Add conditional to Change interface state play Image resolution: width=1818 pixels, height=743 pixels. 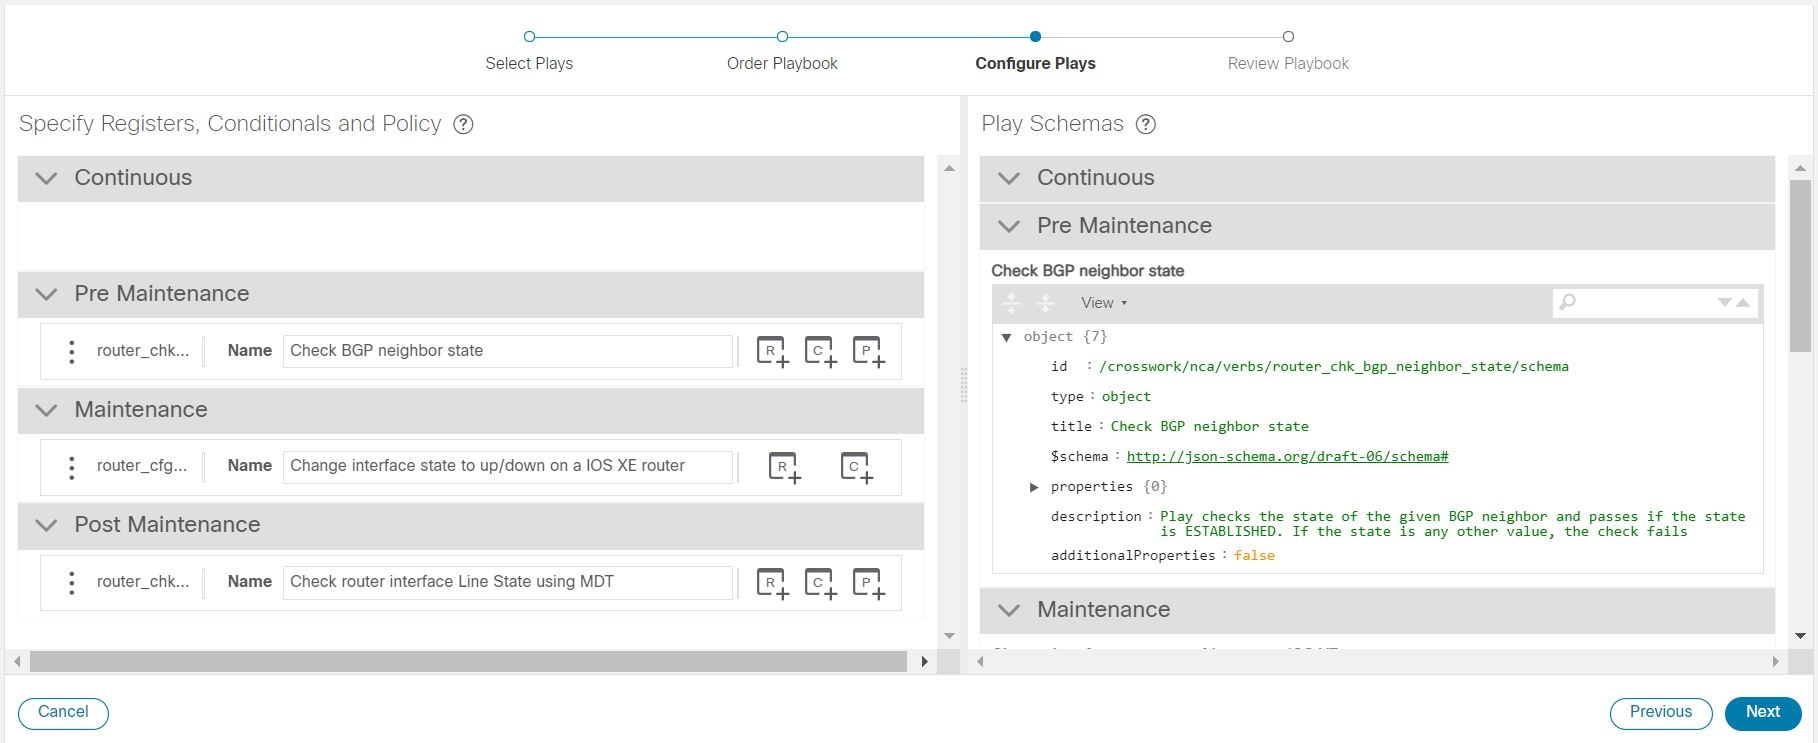(x=856, y=467)
